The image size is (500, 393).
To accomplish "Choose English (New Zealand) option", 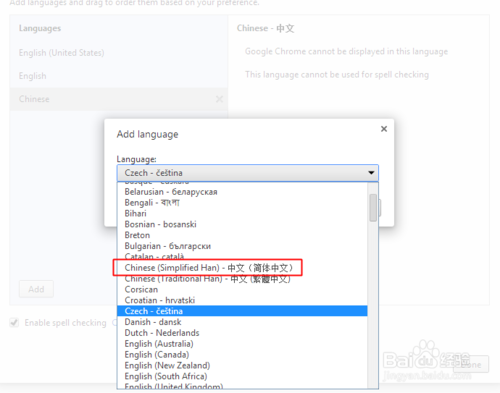I will click(242, 365).
